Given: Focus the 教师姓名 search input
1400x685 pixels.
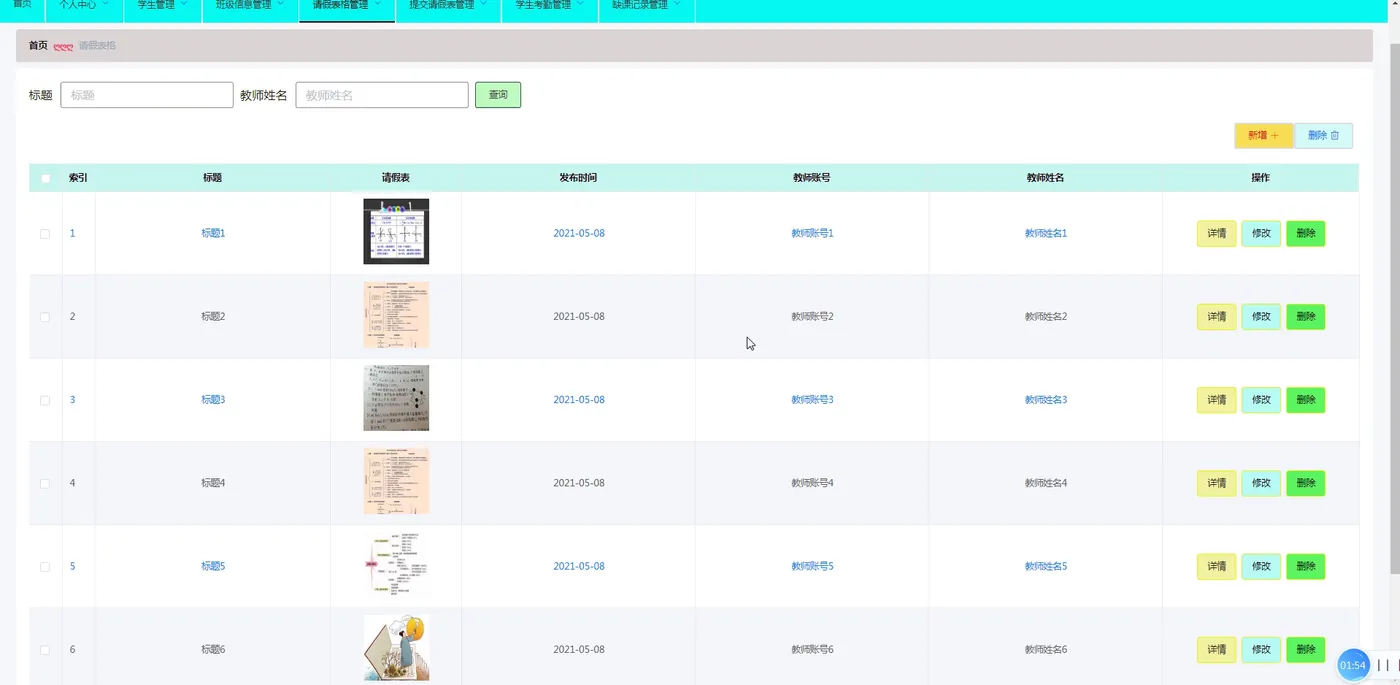Looking at the screenshot, I should [x=382, y=95].
